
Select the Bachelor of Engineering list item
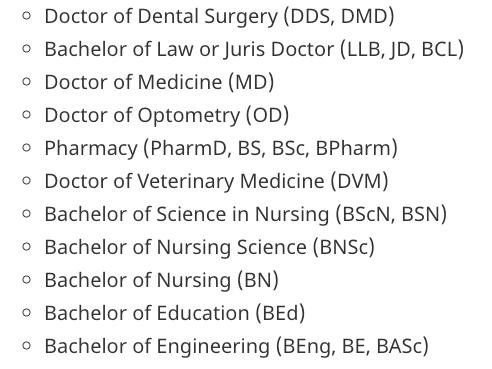236,346
